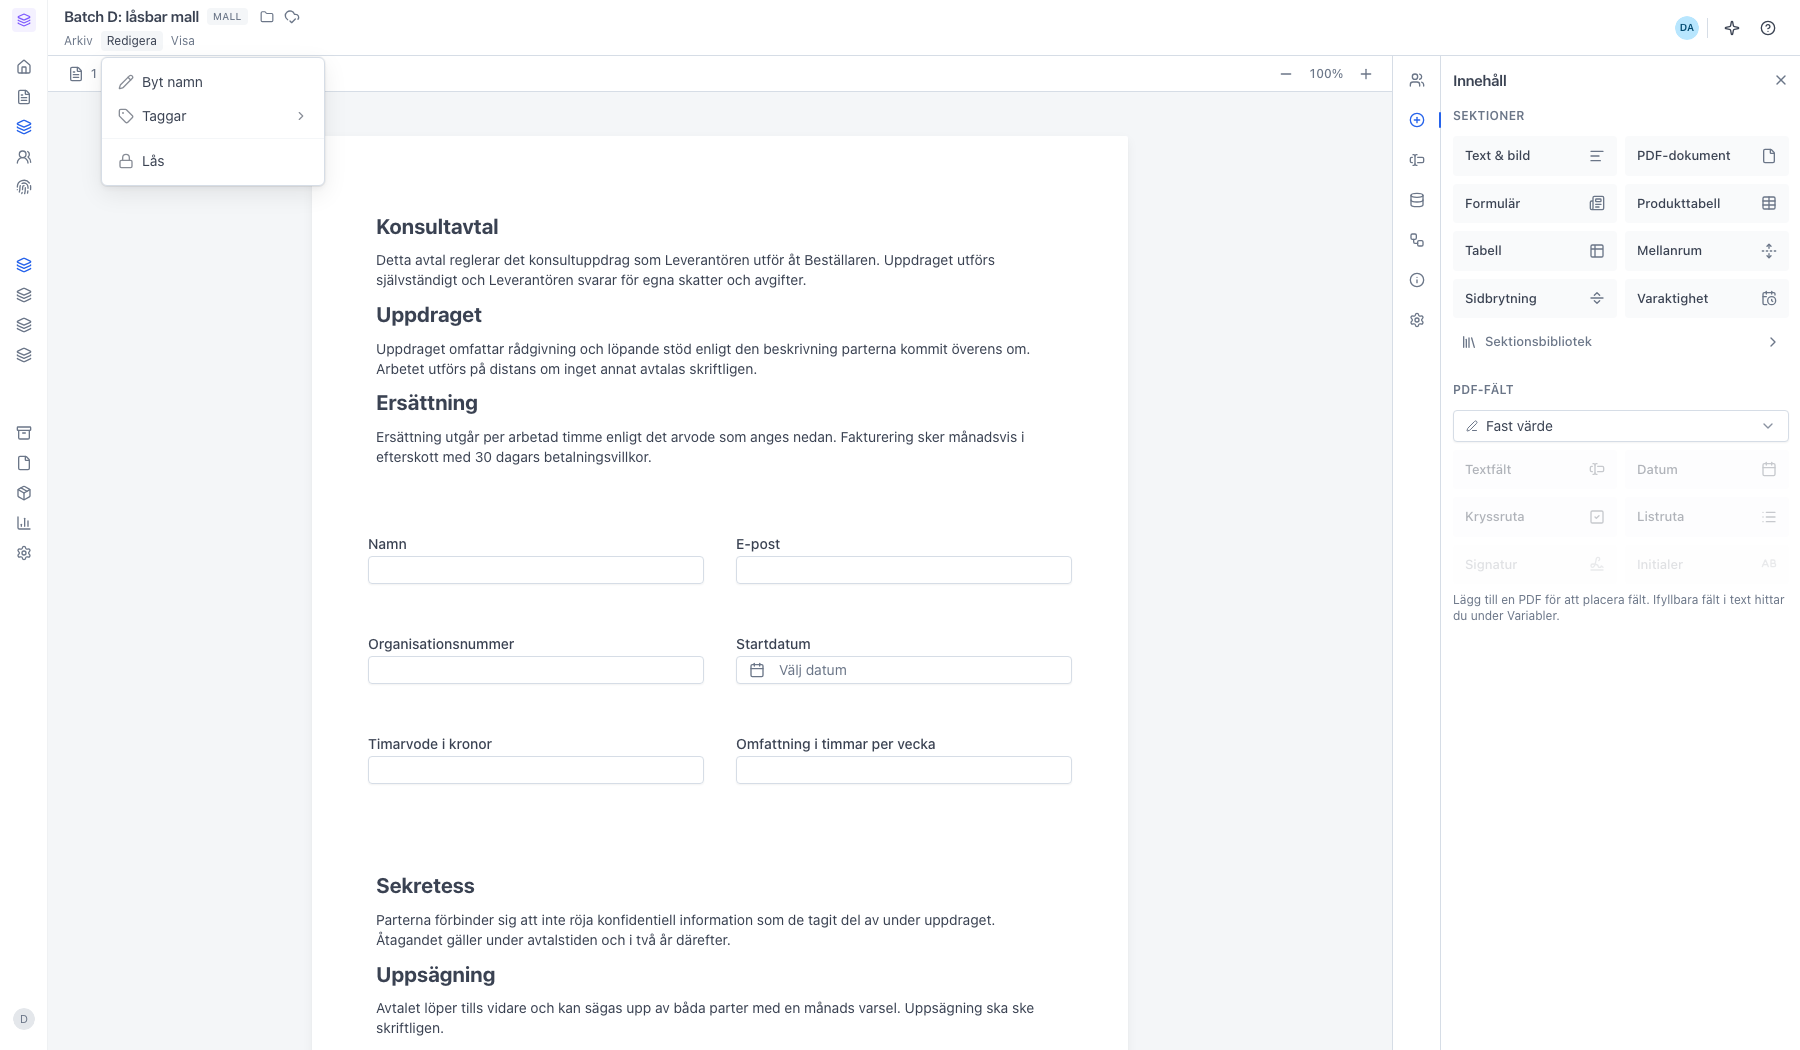Select Byt namn in the menu
1800x1050 pixels.
click(x=213, y=82)
